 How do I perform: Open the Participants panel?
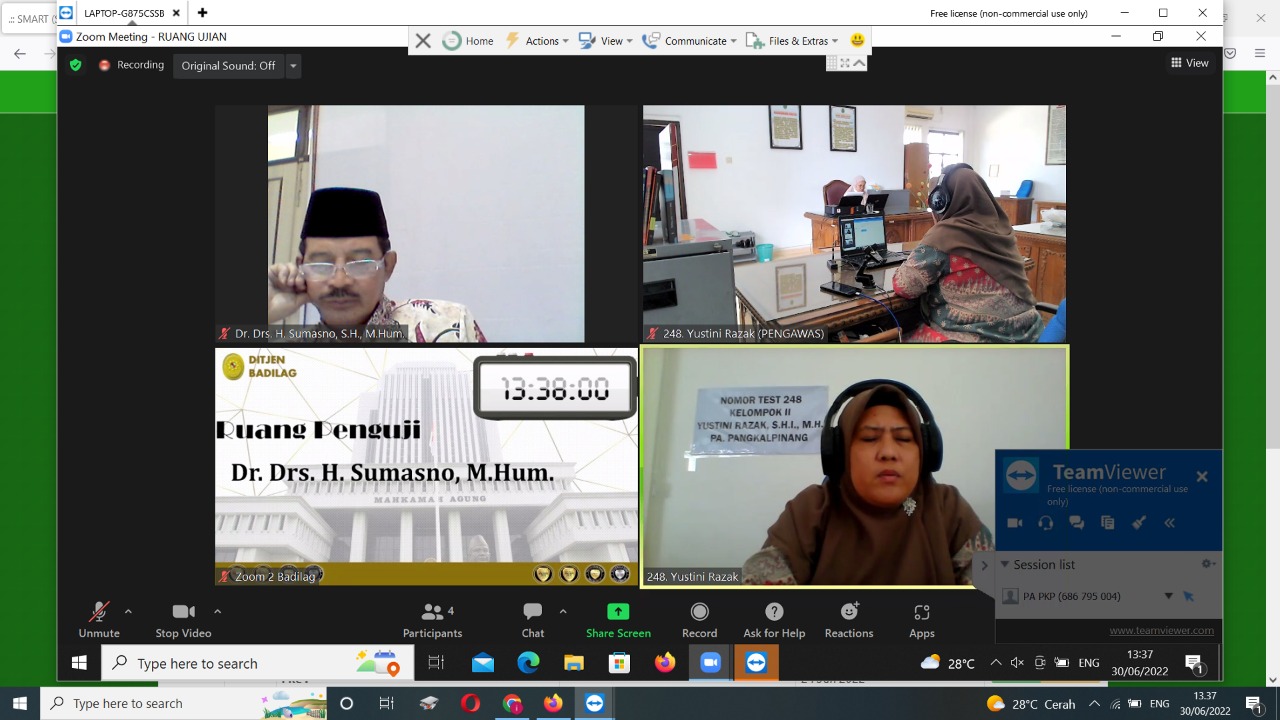432,620
